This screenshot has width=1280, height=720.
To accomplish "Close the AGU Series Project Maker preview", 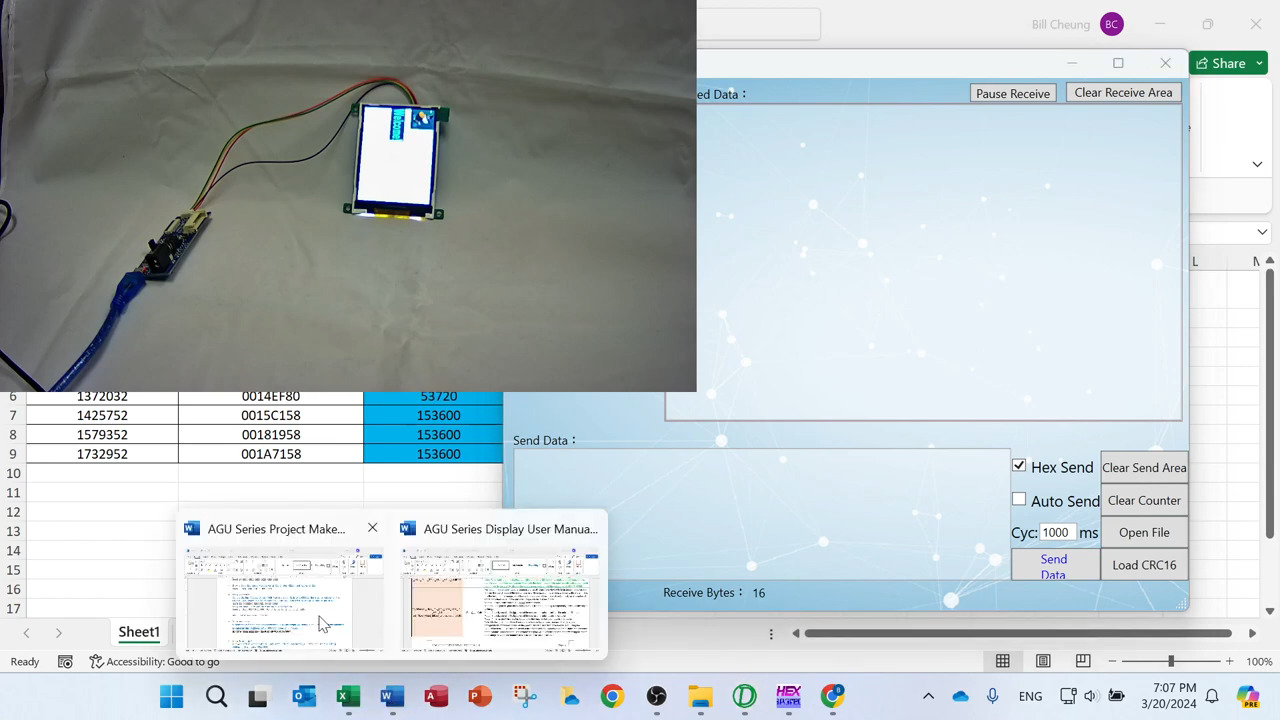I will click(373, 528).
